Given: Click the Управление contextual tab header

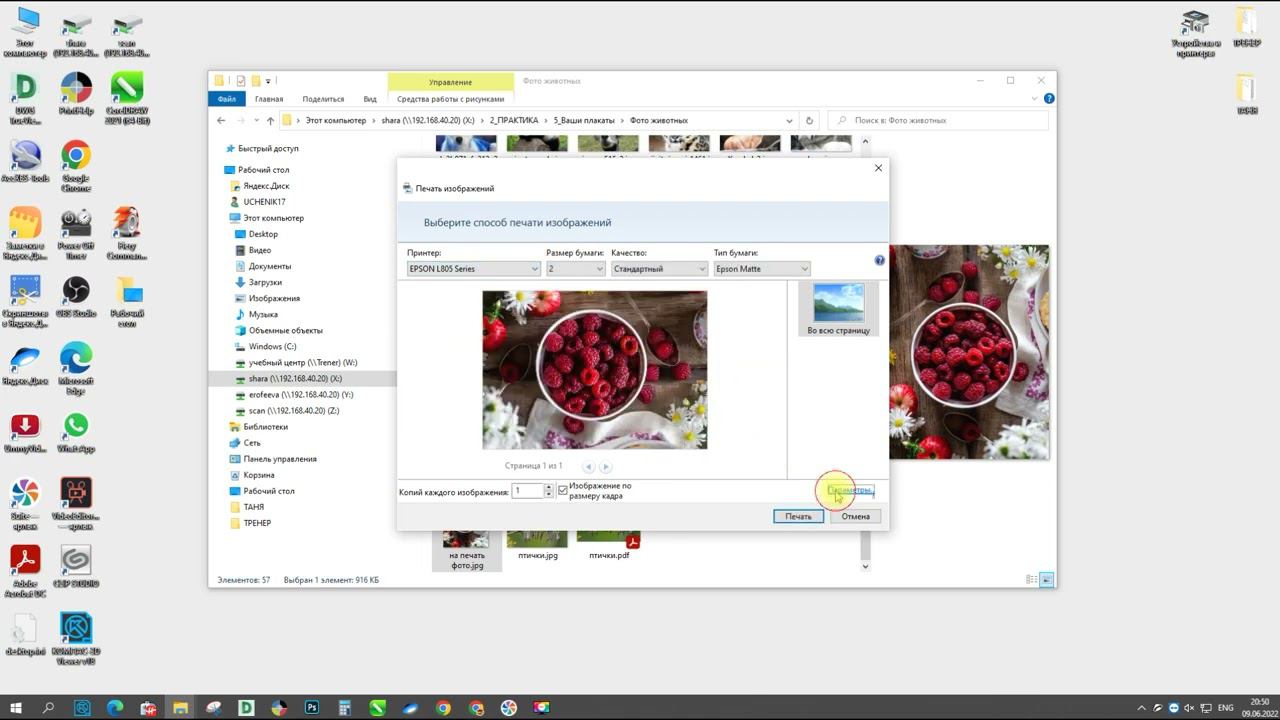Looking at the screenshot, I should pos(450,82).
